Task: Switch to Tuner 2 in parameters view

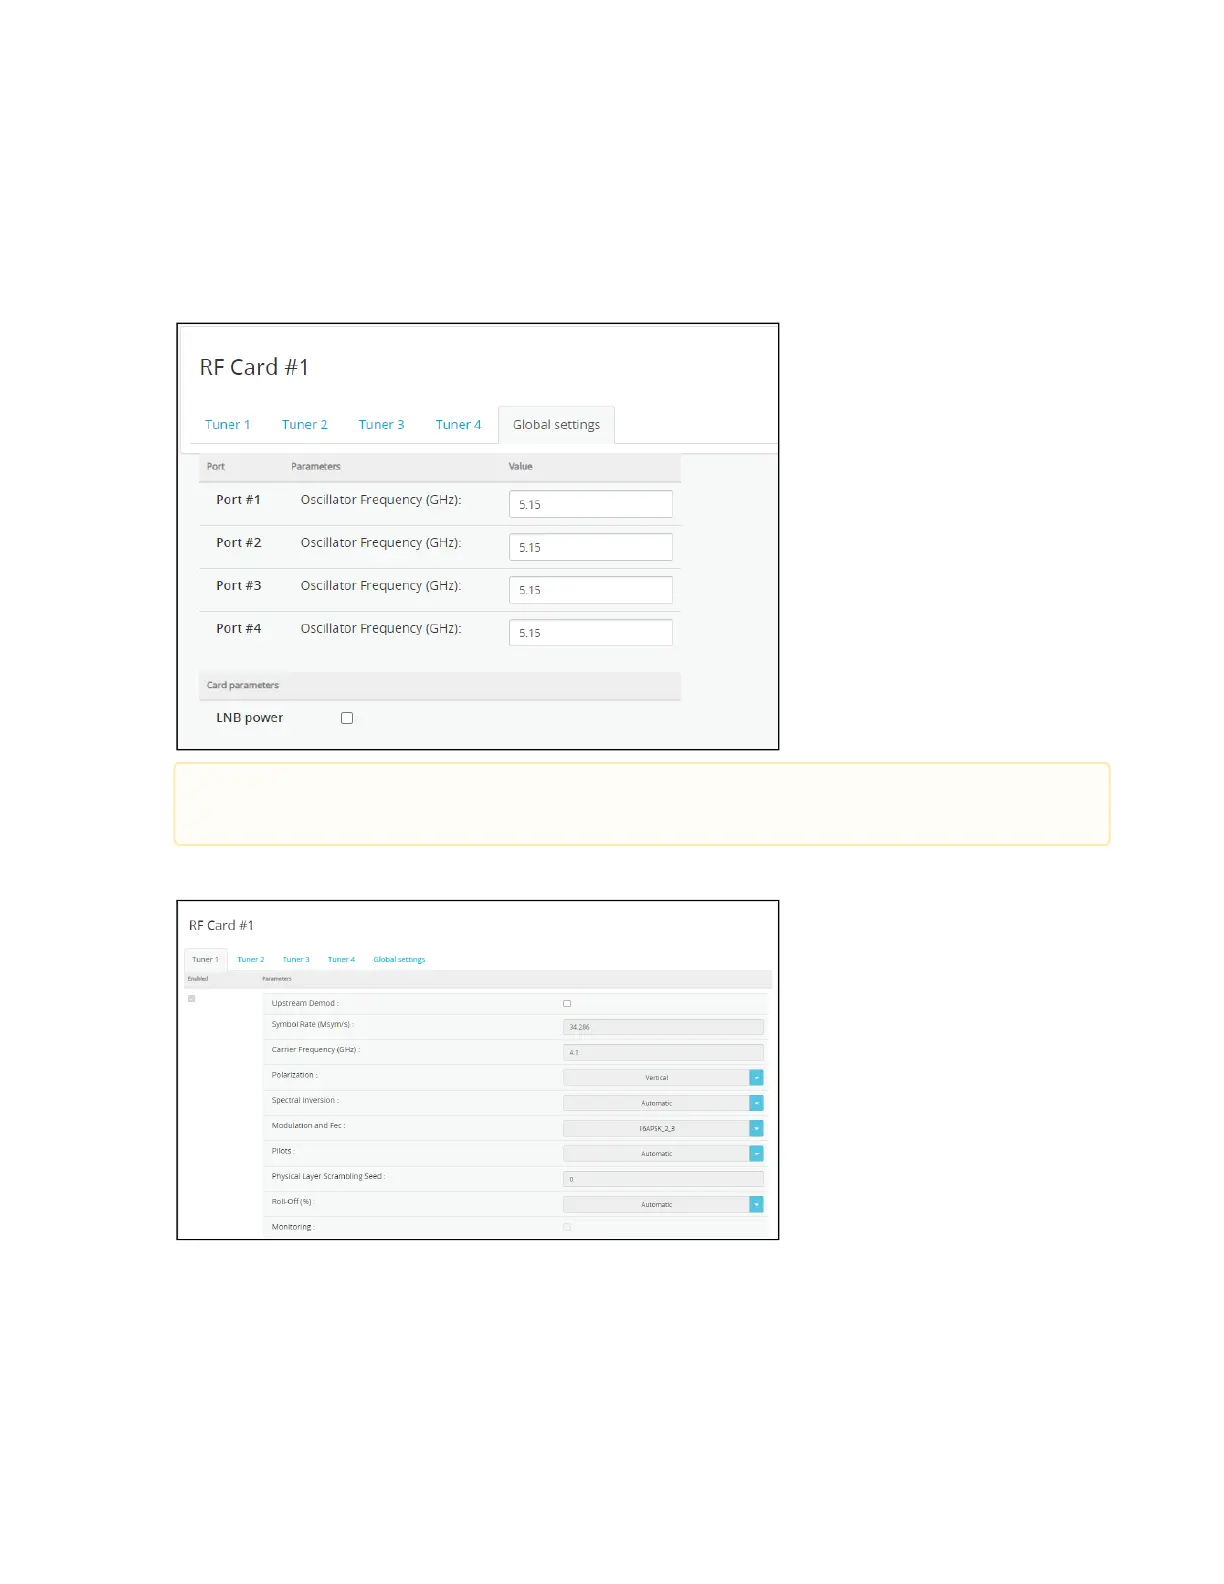Action: (x=251, y=960)
